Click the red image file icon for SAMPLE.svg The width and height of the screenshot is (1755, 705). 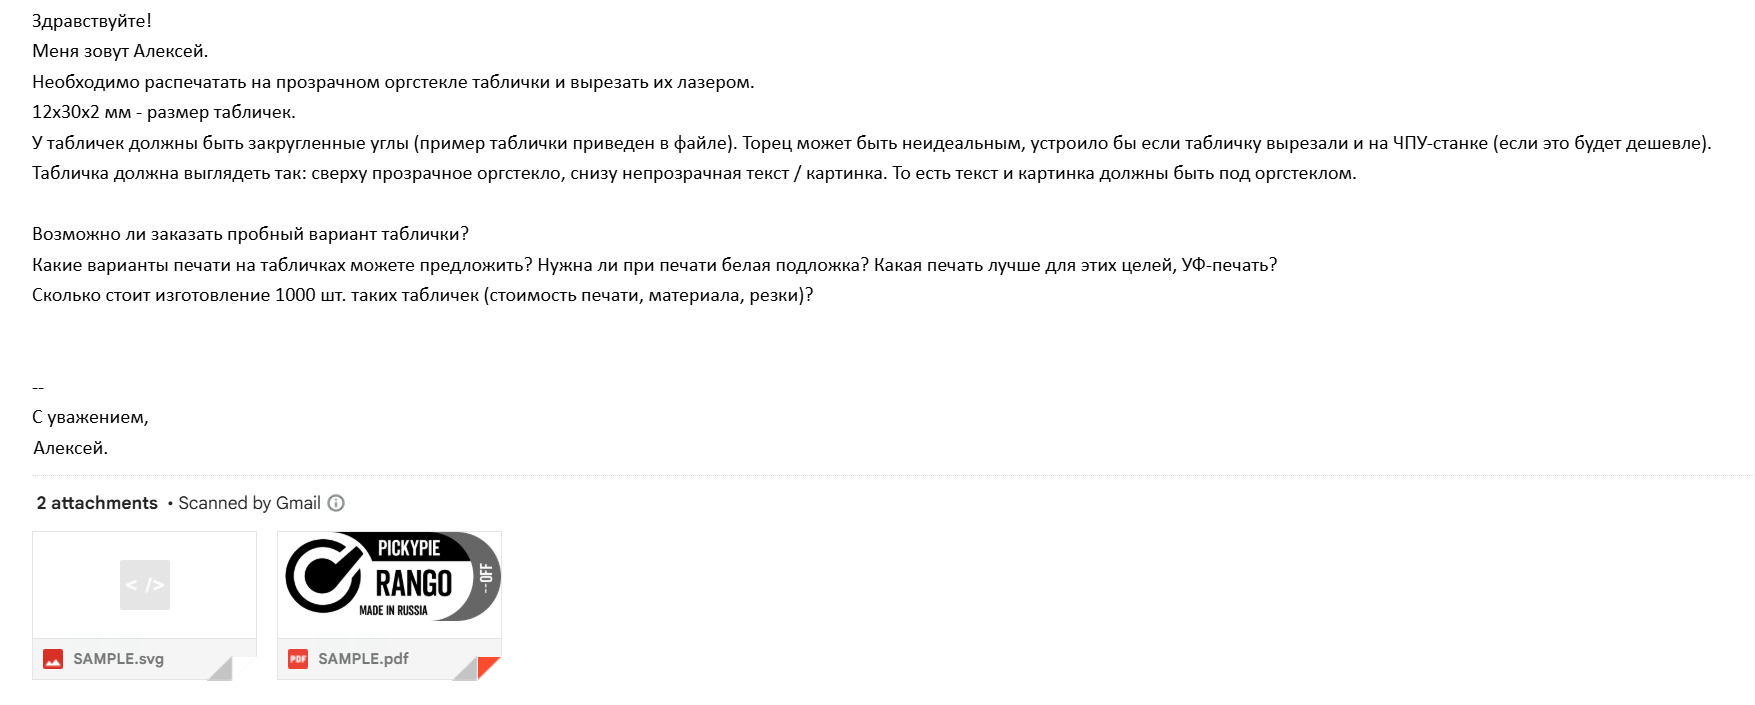tap(53, 659)
